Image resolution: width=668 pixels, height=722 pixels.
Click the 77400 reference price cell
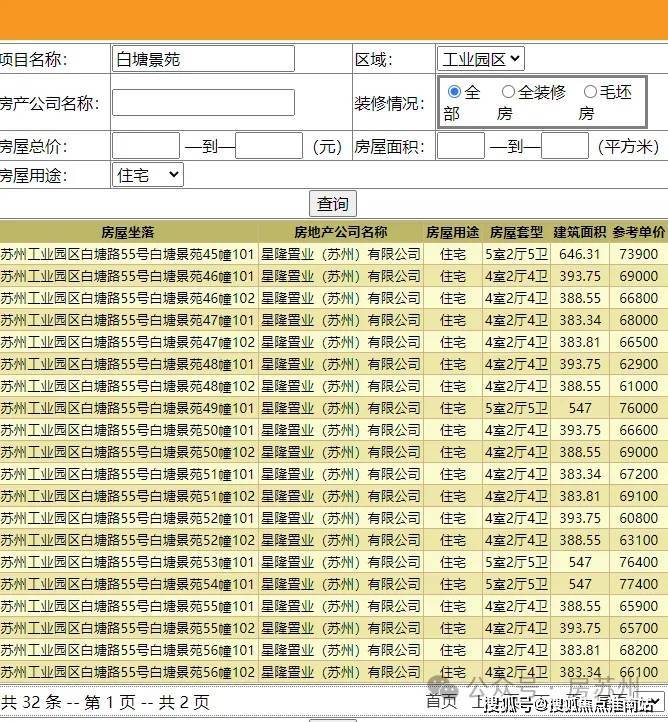pos(639,584)
